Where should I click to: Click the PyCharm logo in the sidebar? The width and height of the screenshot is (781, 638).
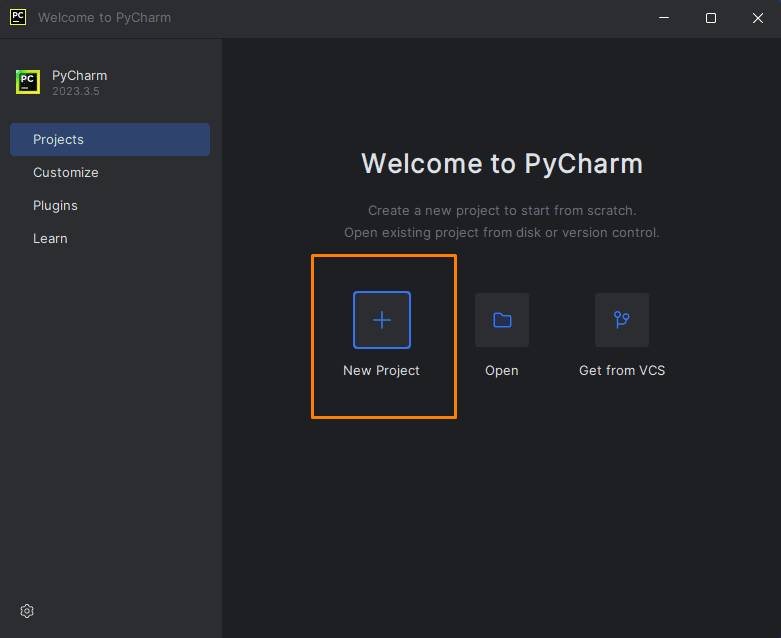[28, 82]
